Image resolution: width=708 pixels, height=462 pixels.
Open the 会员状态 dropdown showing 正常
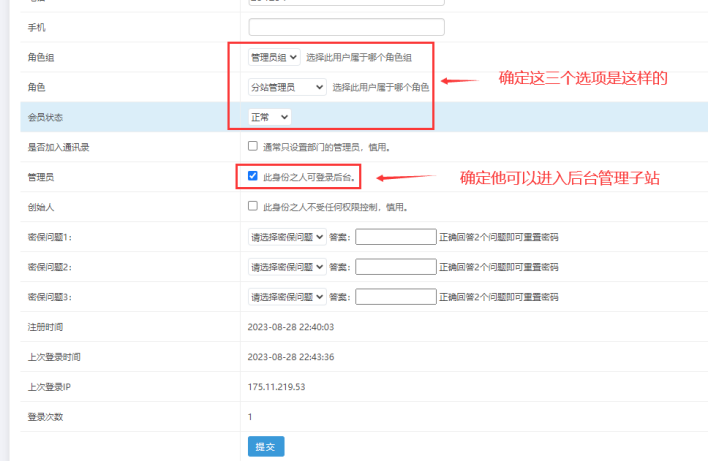269,117
